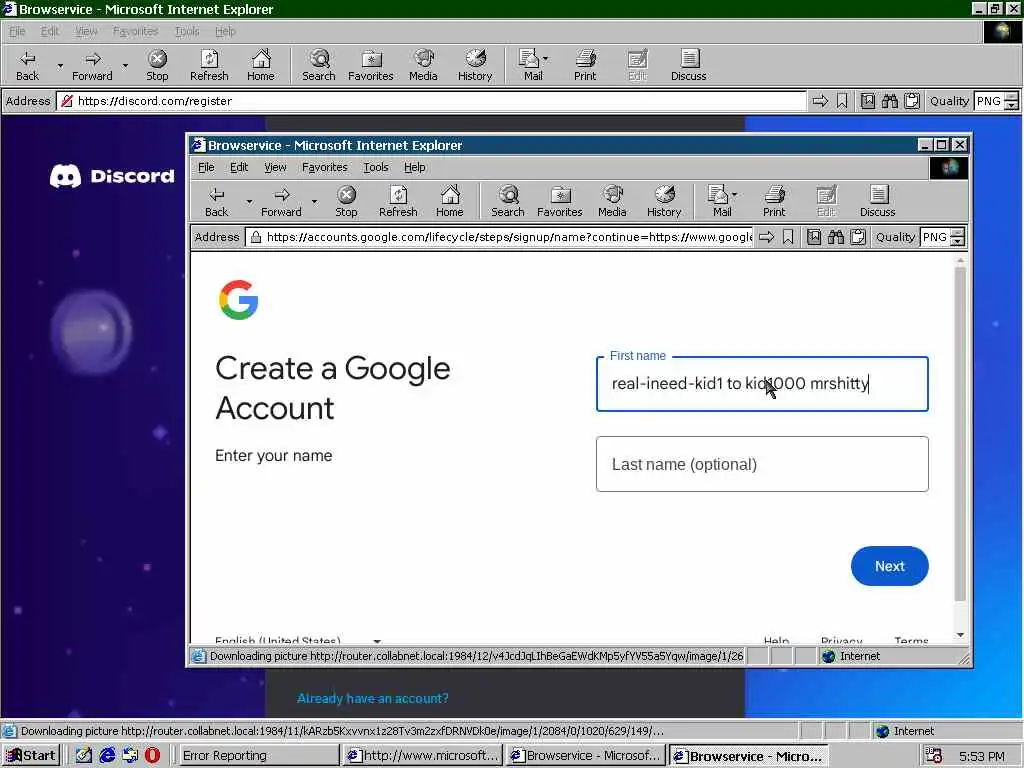Click Mail in the front Google window toolbar
This screenshot has width=1024, height=768.
[x=720, y=201]
